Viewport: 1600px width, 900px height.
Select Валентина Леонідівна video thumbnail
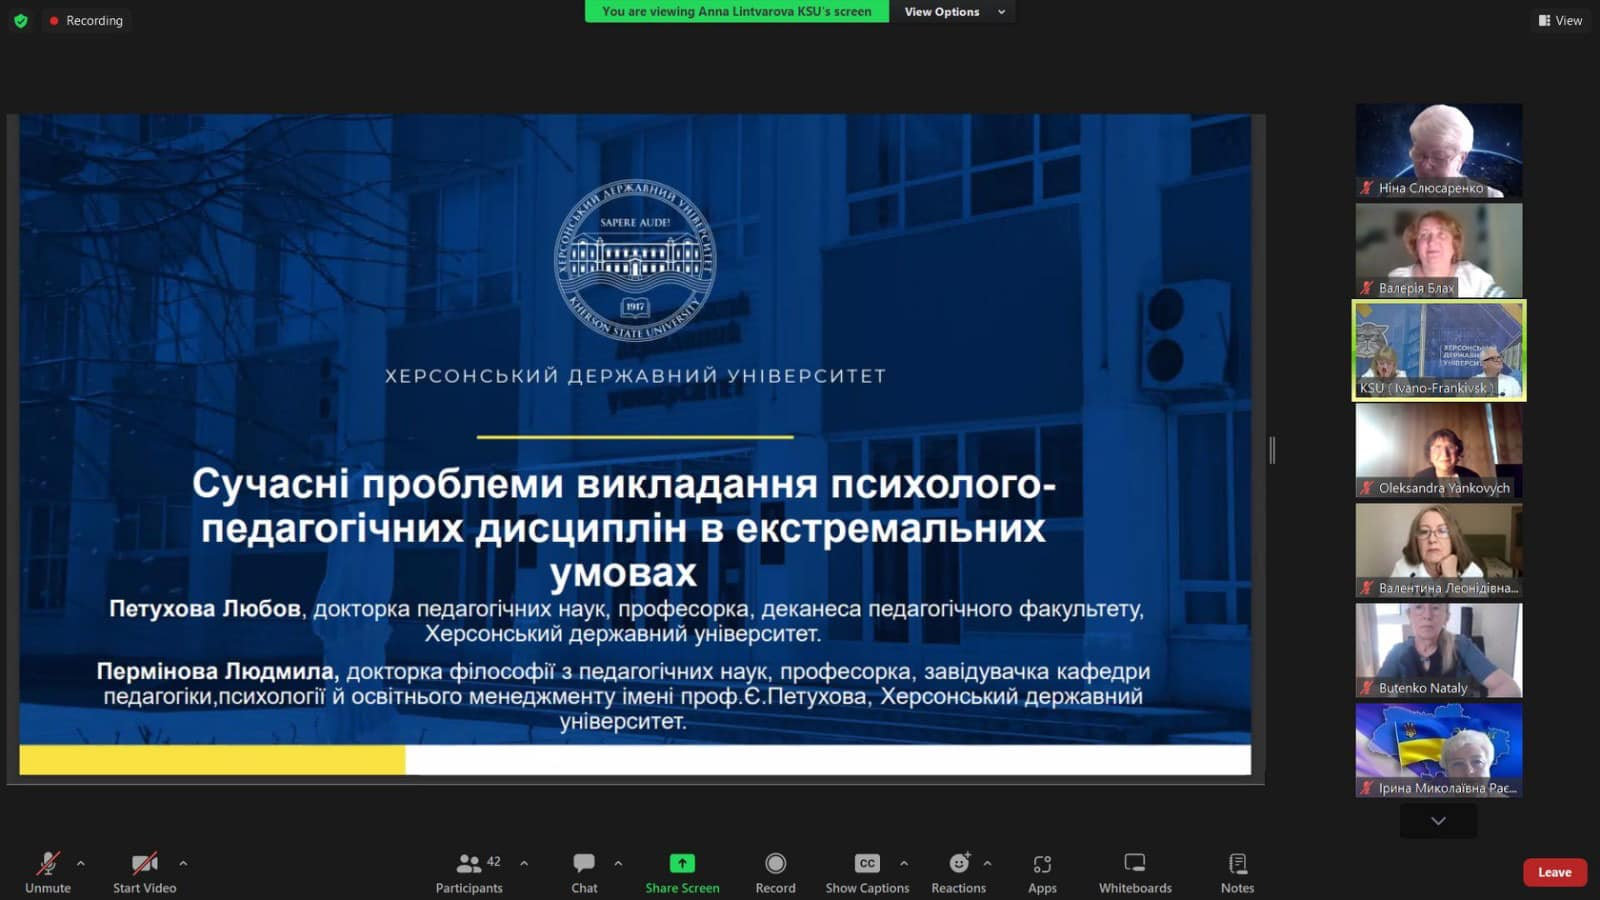[x=1438, y=550]
